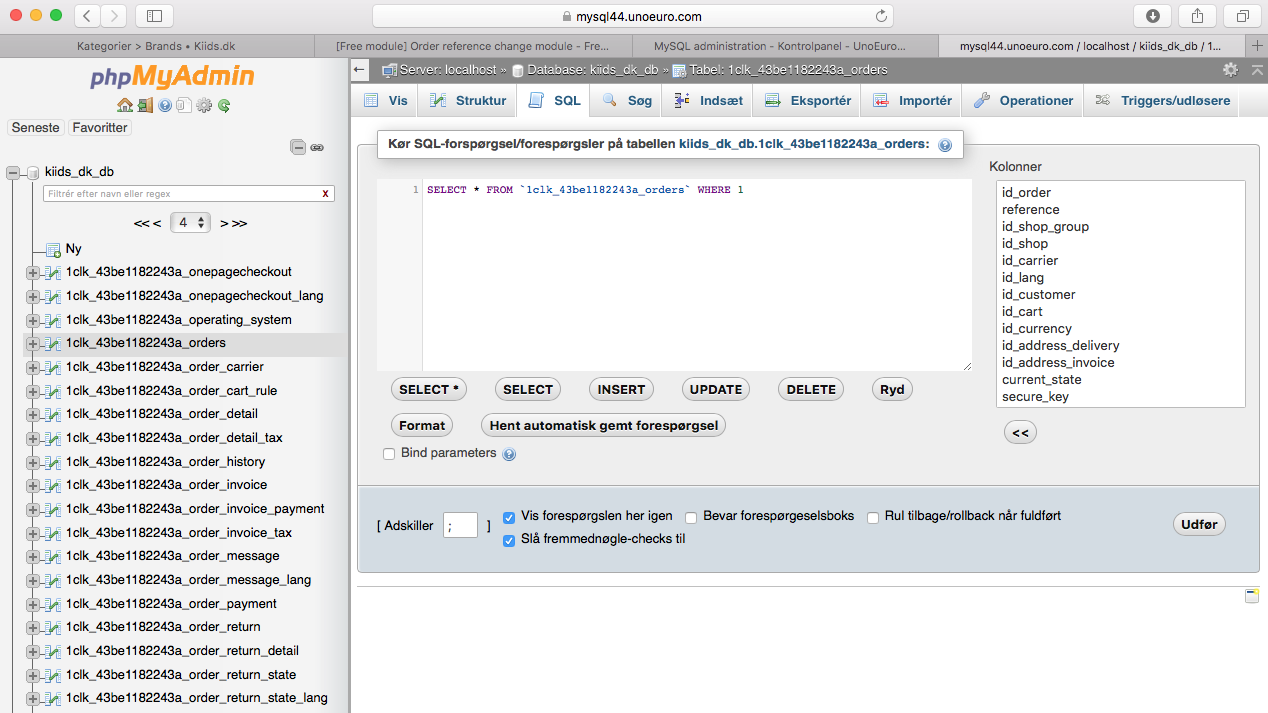This screenshot has height=713, width=1268.
Task: Click the log out door icon
Action: click(145, 105)
